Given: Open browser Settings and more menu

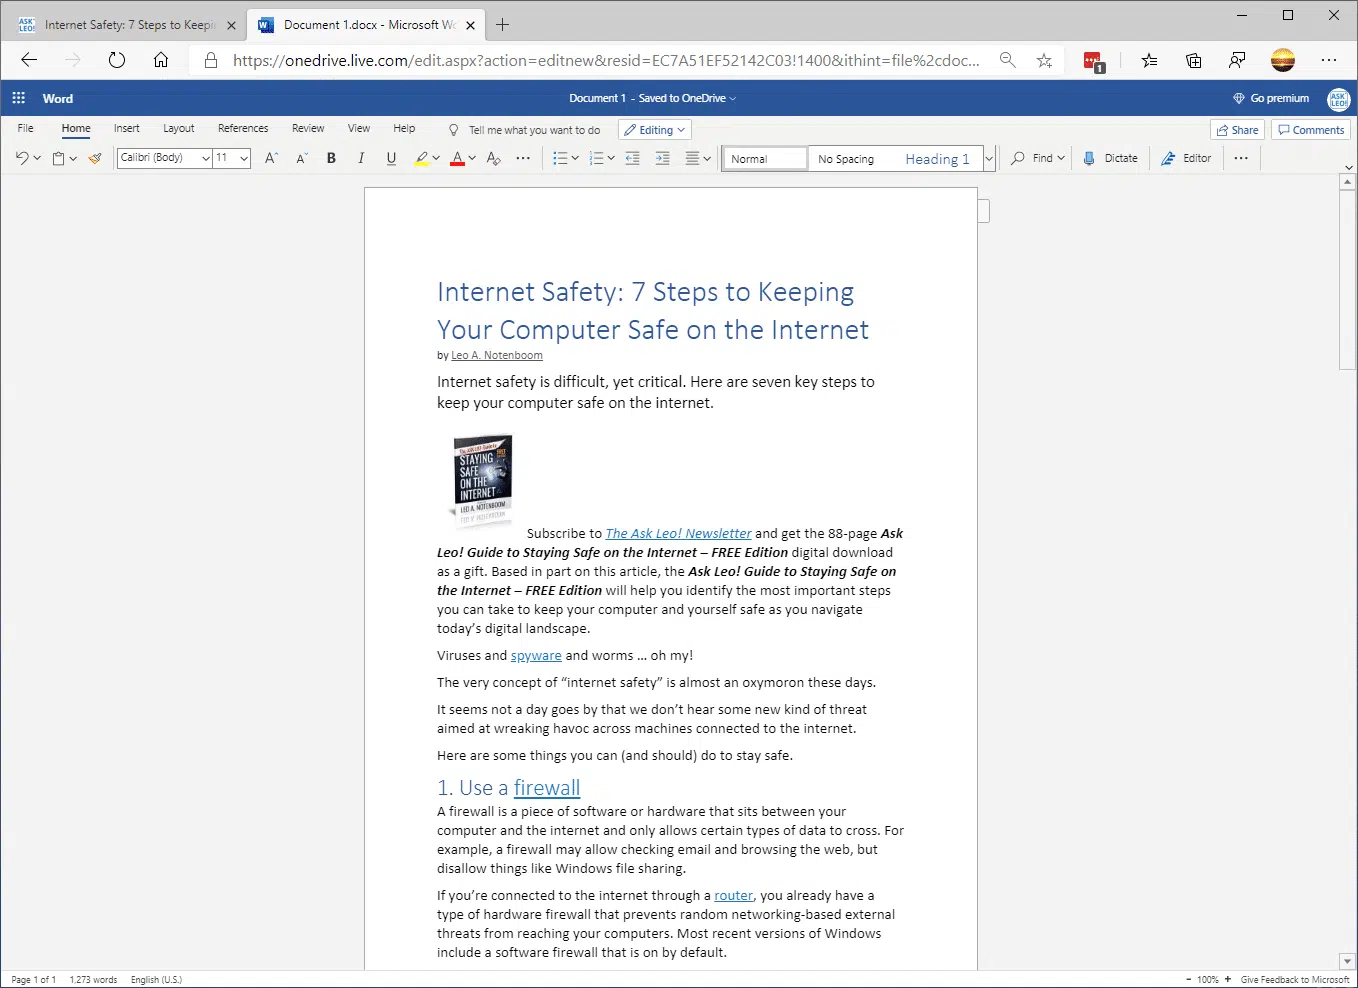Looking at the screenshot, I should click(x=1329, y=60).
